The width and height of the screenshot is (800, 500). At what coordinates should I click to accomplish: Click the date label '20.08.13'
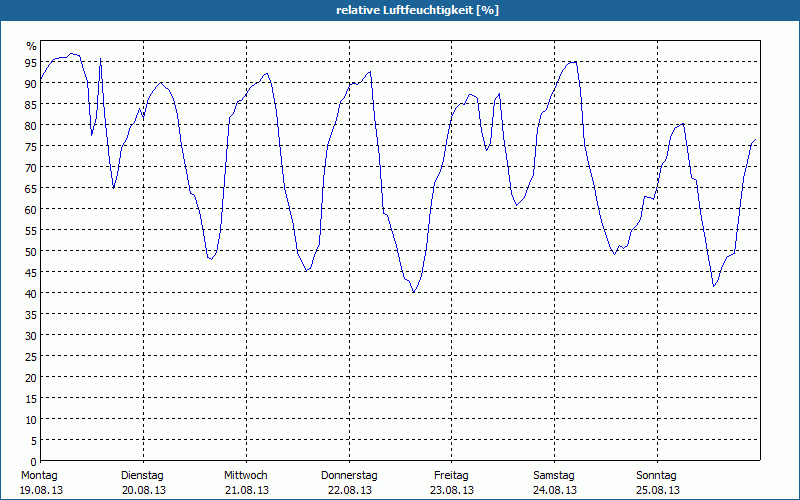(x=144, y=490)
